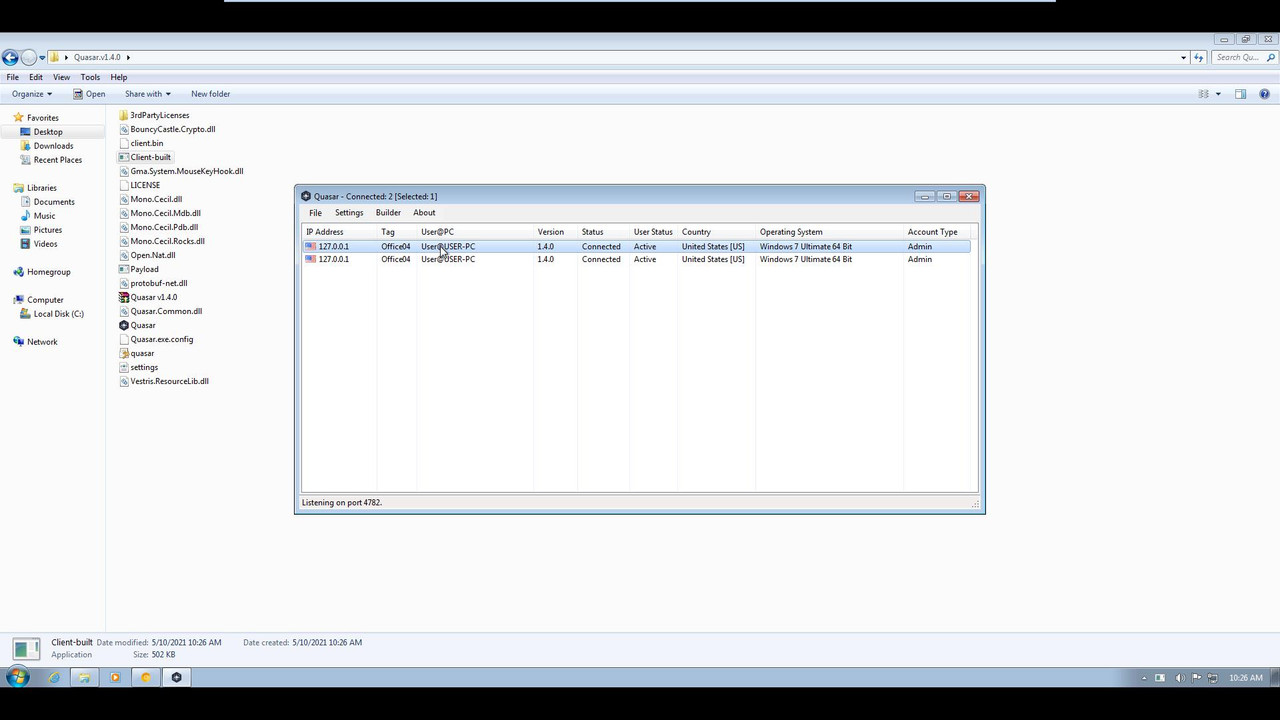Click the Windows Start button
The width and height of the screenshot is (1280, 720).
tap(17, 677)
